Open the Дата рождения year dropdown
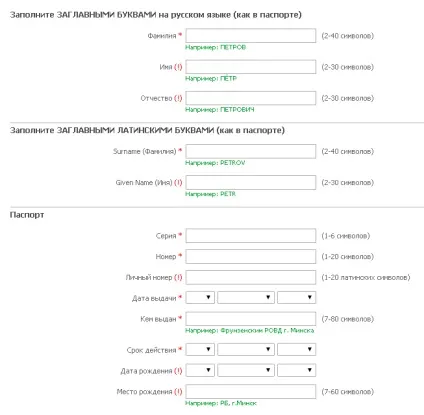 coord(296,370)
